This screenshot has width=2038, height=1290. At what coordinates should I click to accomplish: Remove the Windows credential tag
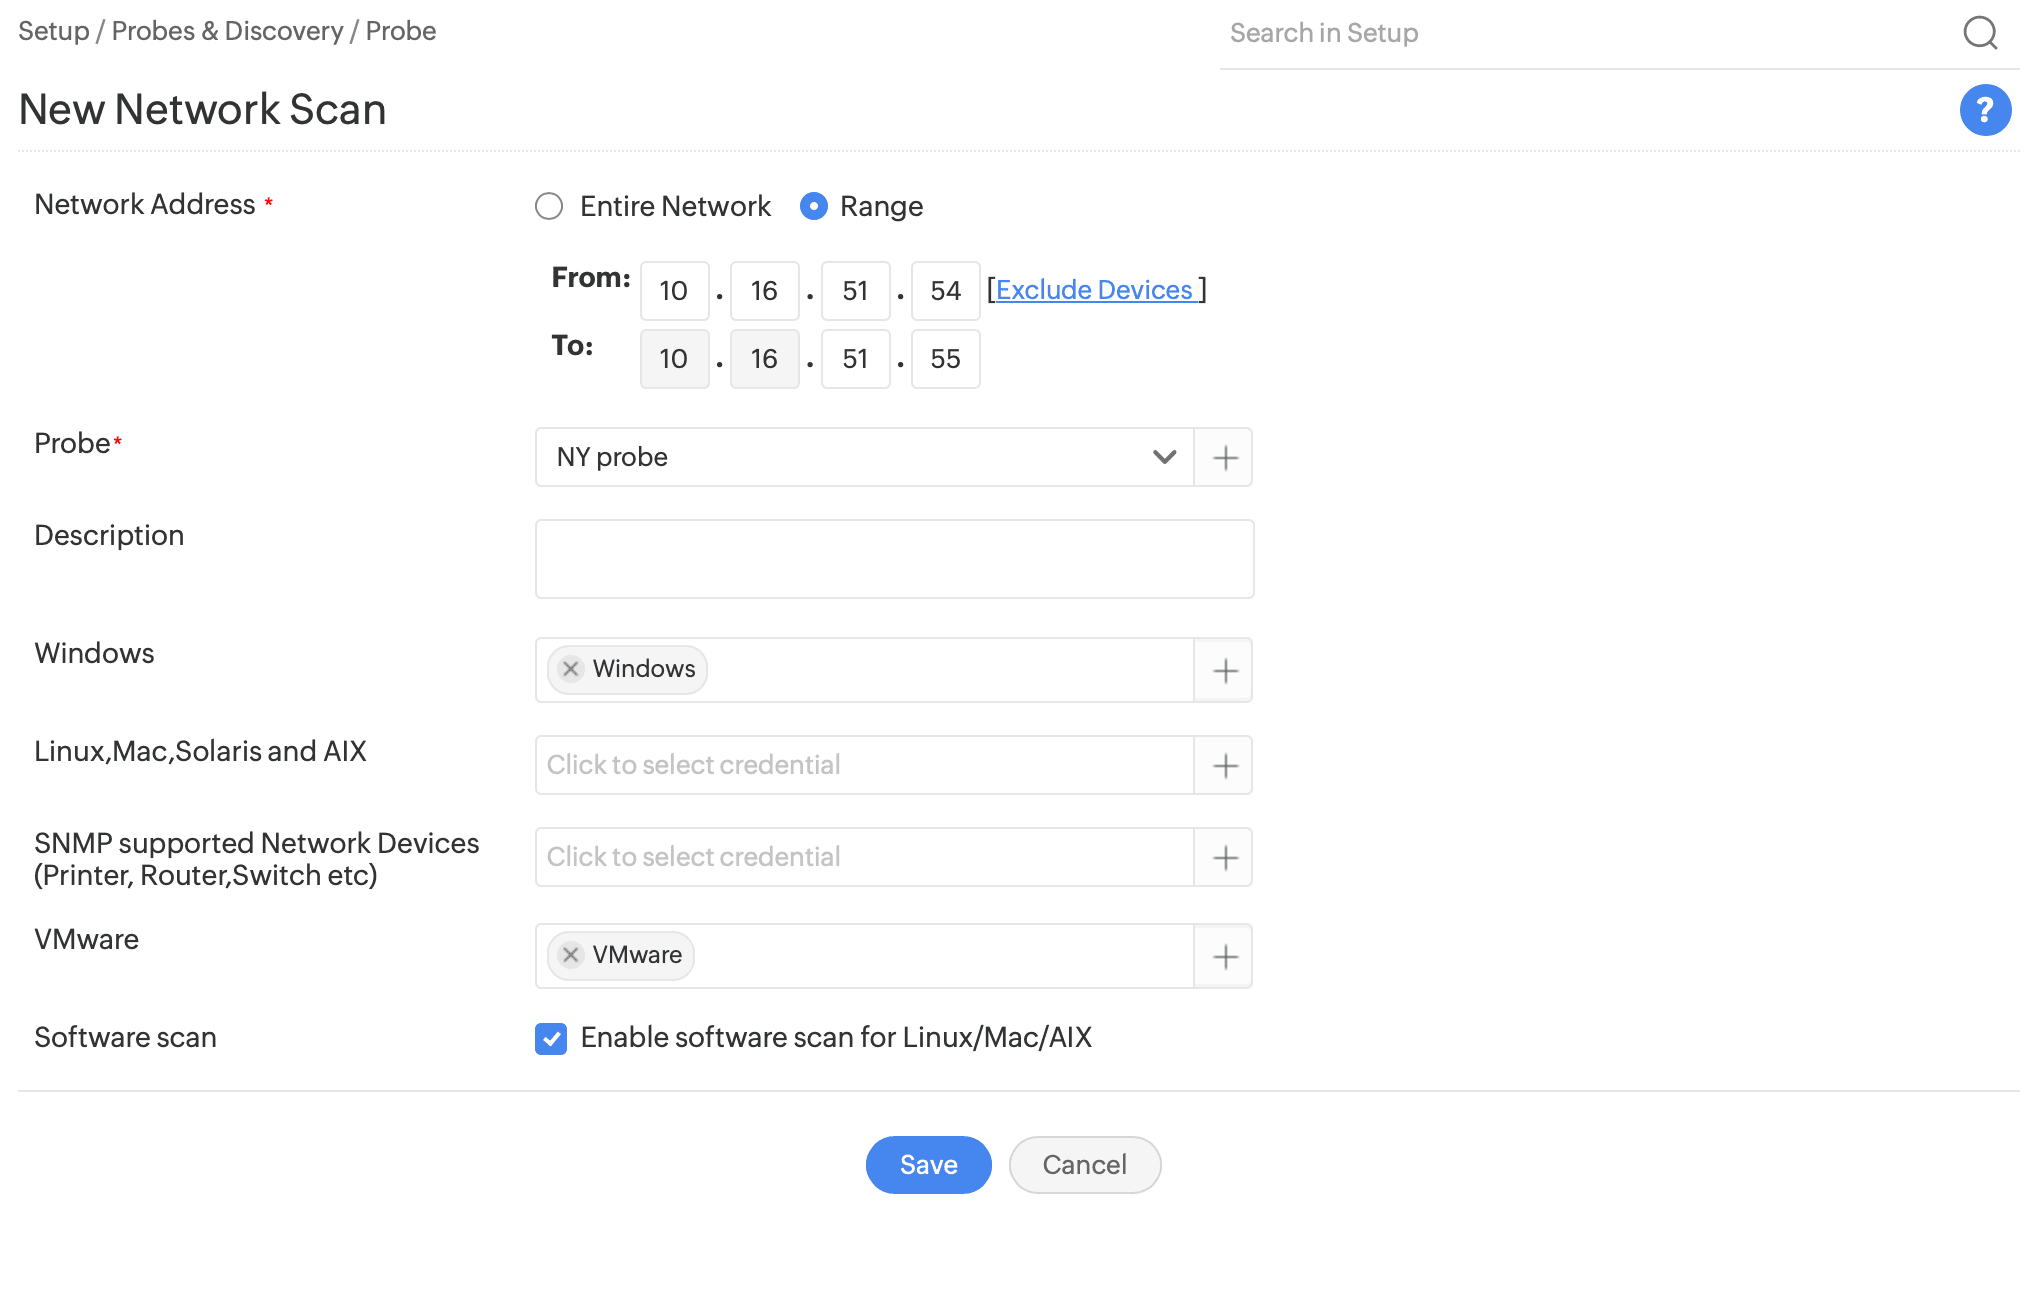point(571,669)
